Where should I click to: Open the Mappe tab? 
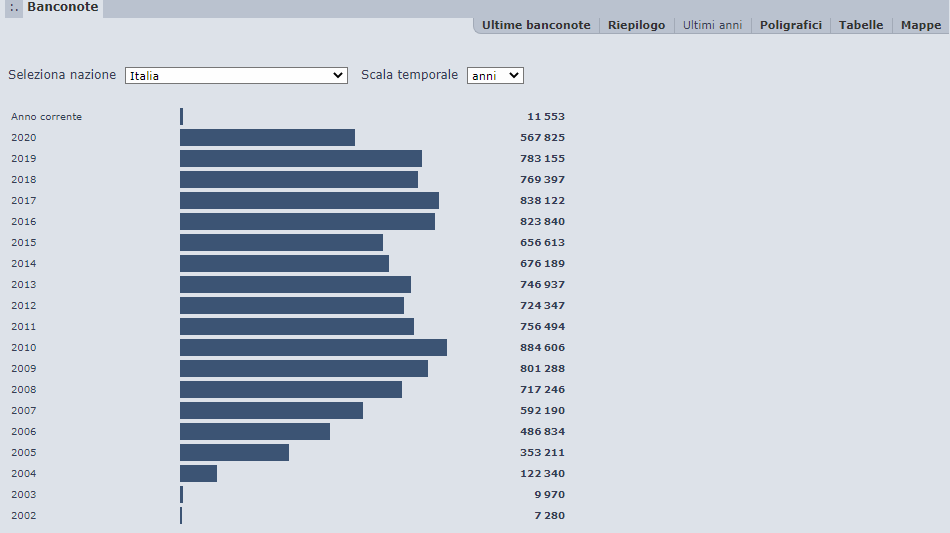point(920,25)
